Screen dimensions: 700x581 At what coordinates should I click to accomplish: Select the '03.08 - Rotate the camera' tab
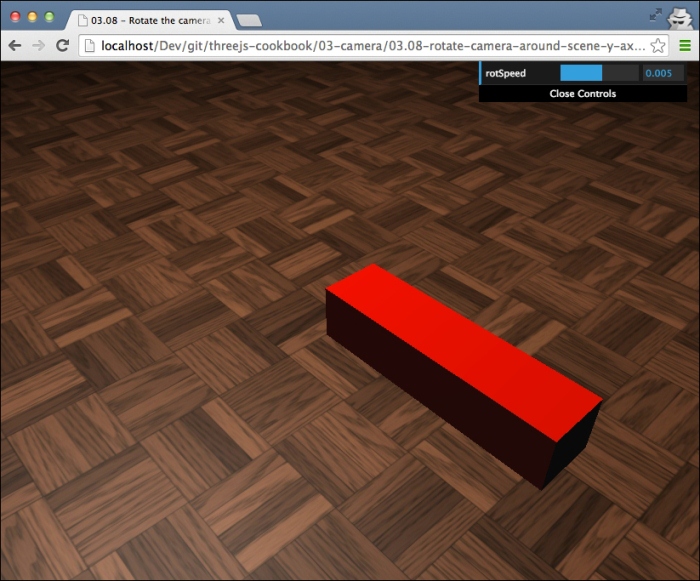pyautogui.click(x=150, y=21)
